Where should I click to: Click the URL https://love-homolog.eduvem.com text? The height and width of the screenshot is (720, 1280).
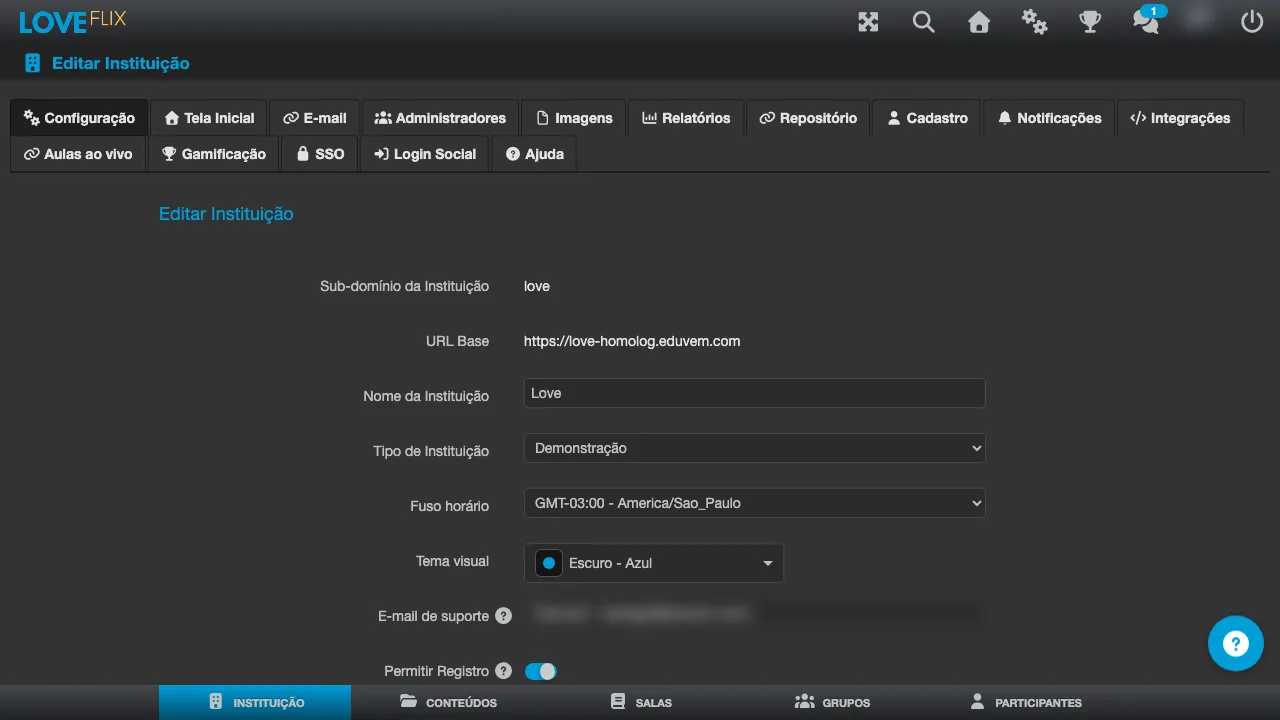[x=632, y=341]
